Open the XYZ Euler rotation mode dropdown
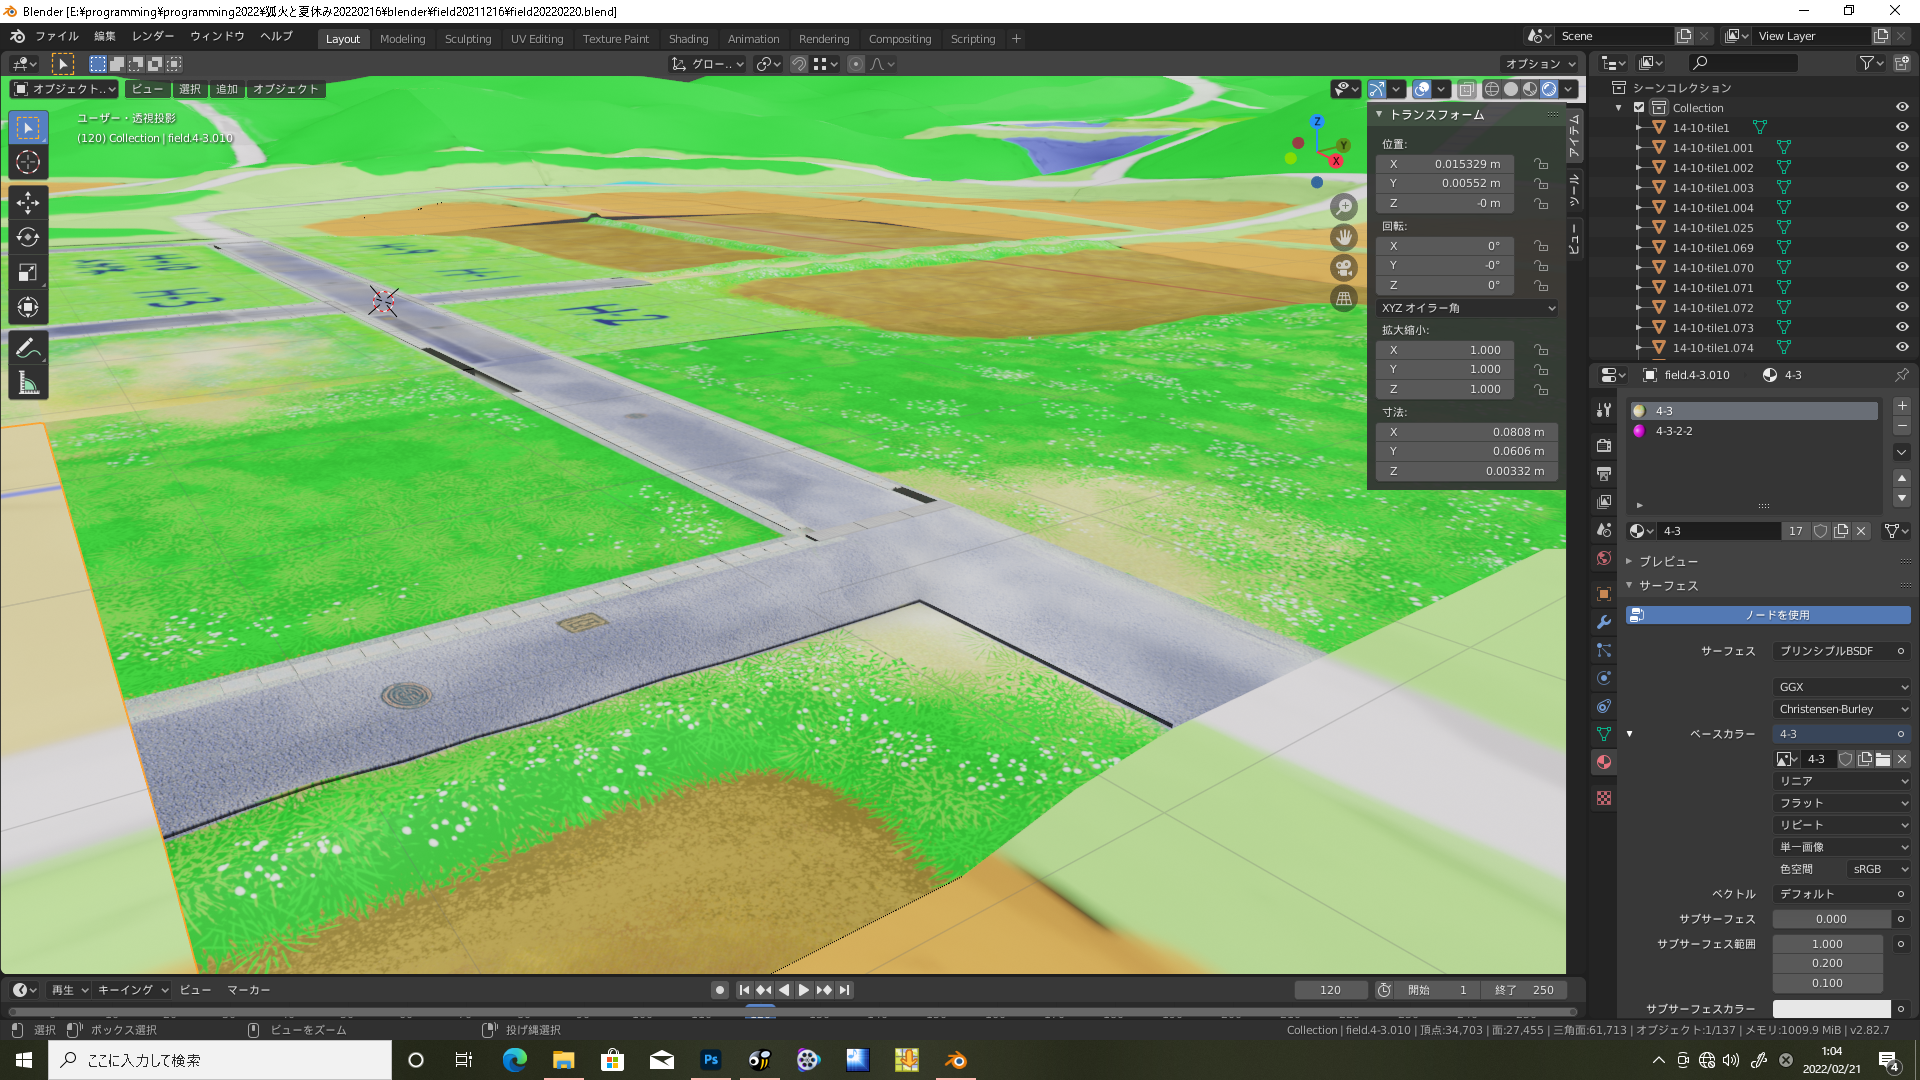This screenshot has height=1080, width=1920. pos(1467,308)
